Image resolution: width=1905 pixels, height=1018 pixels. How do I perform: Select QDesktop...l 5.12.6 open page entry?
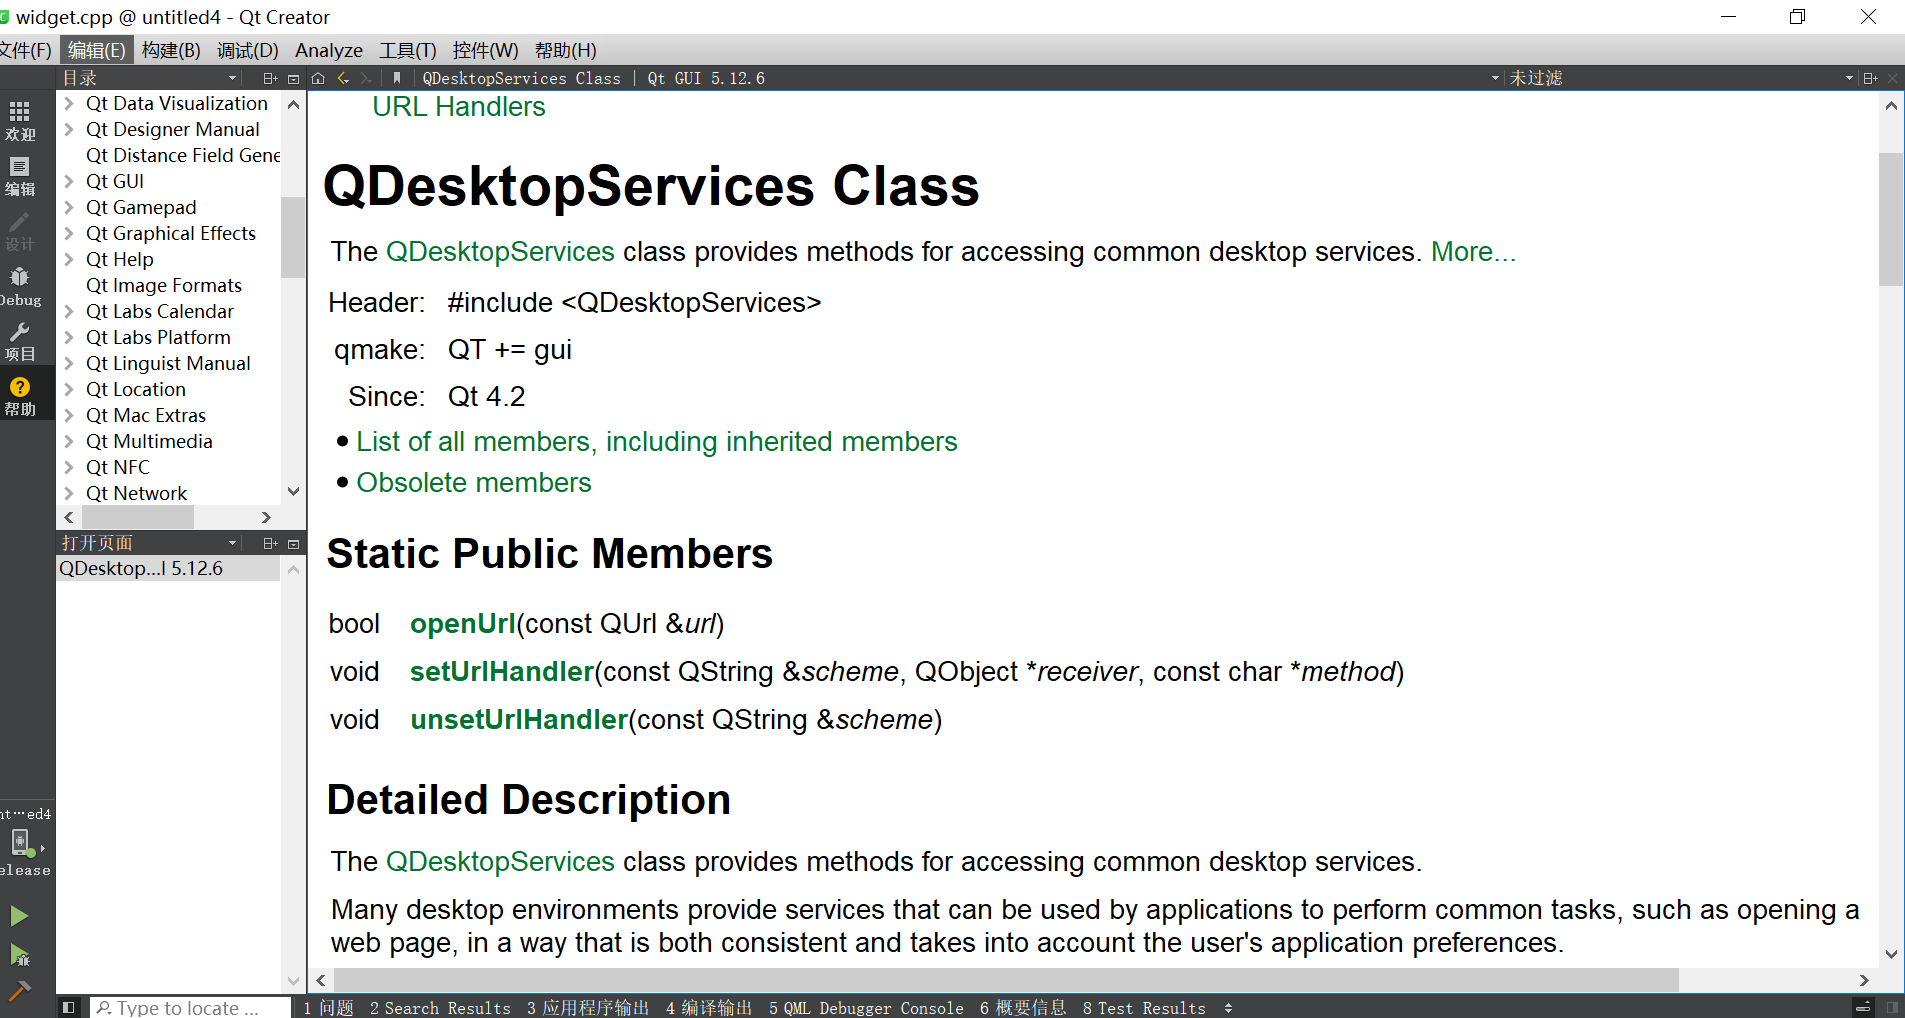click(168, 568)
